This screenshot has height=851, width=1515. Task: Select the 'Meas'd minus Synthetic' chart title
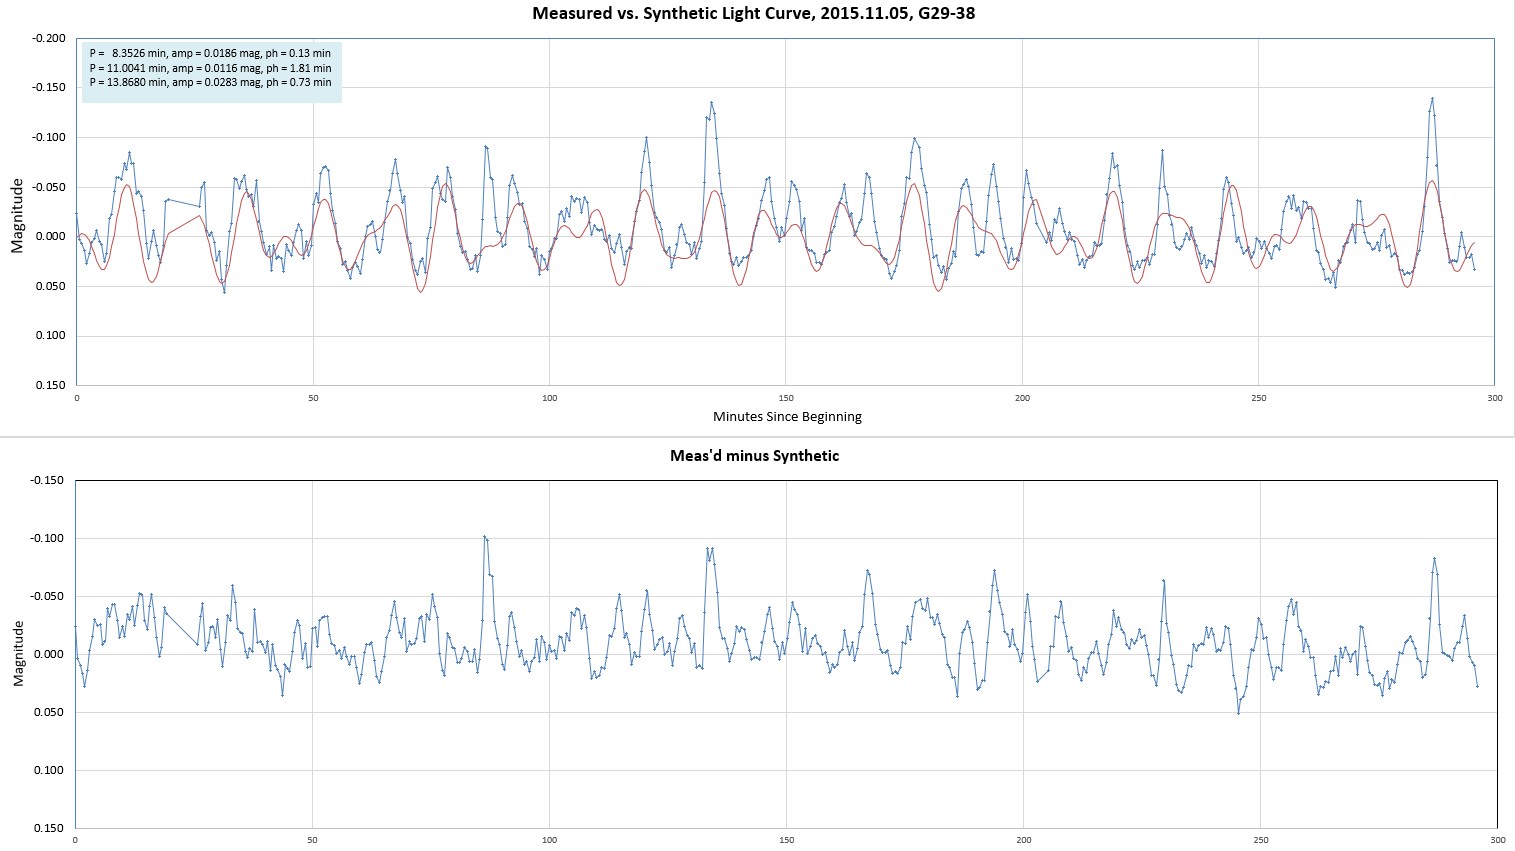[754, 456]
